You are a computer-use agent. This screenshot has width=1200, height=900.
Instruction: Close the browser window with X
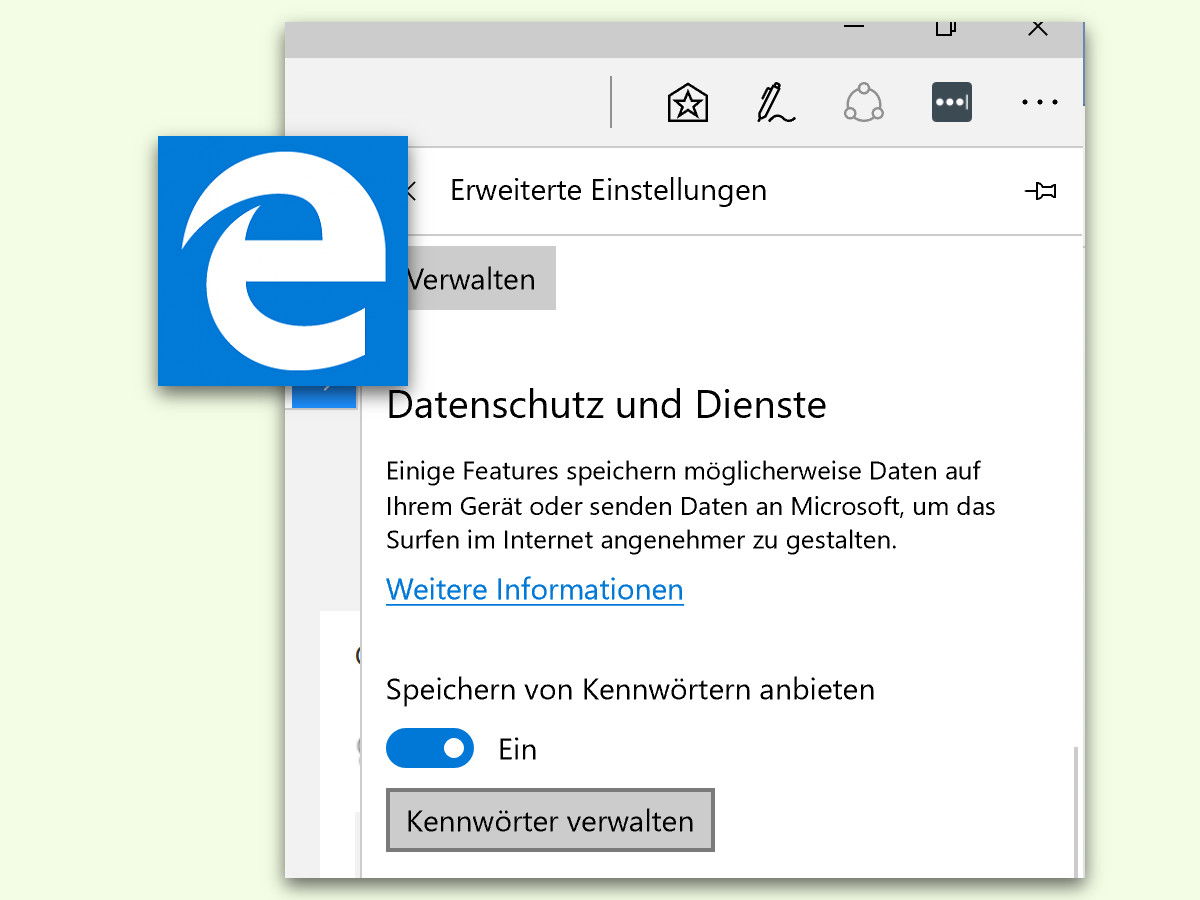1038,28
